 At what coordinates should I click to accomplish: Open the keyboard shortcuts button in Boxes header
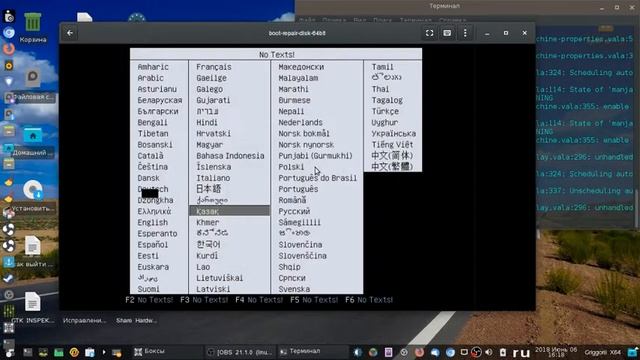447,33
